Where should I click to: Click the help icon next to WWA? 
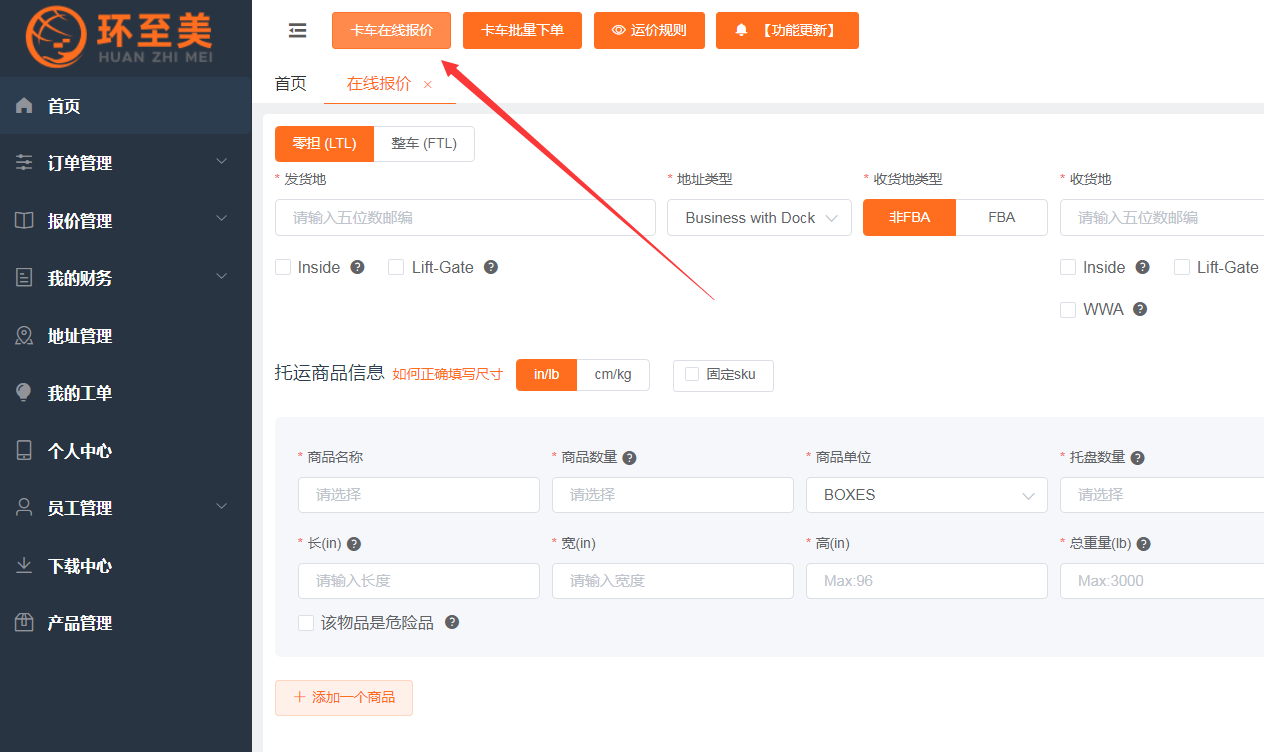[1139, 310]
